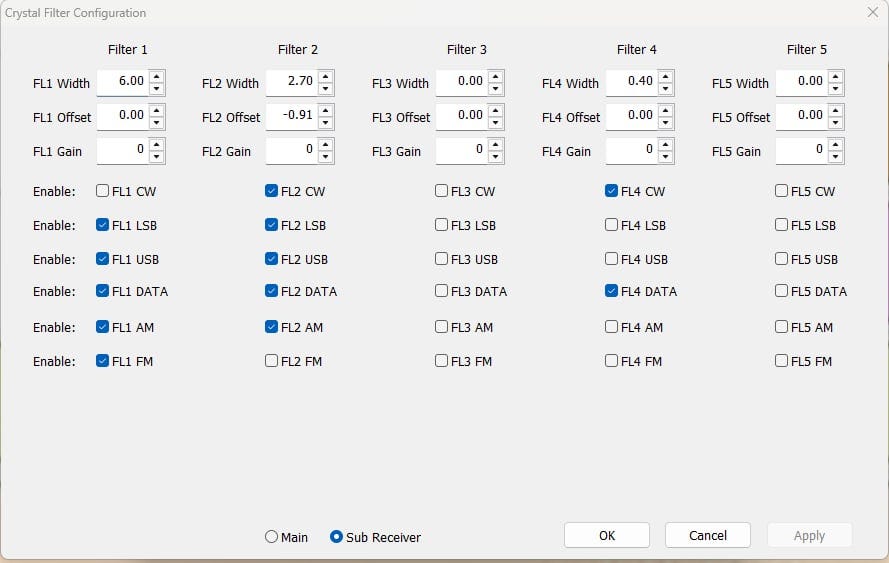
Task: Enable FL4 FM checkbox
Action: click(611, 361)
